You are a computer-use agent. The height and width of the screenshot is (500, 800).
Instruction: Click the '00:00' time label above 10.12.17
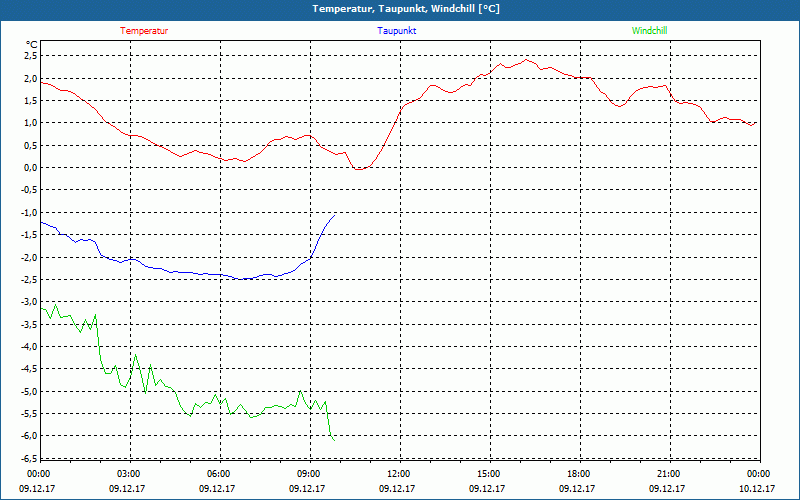click(759, 474)
